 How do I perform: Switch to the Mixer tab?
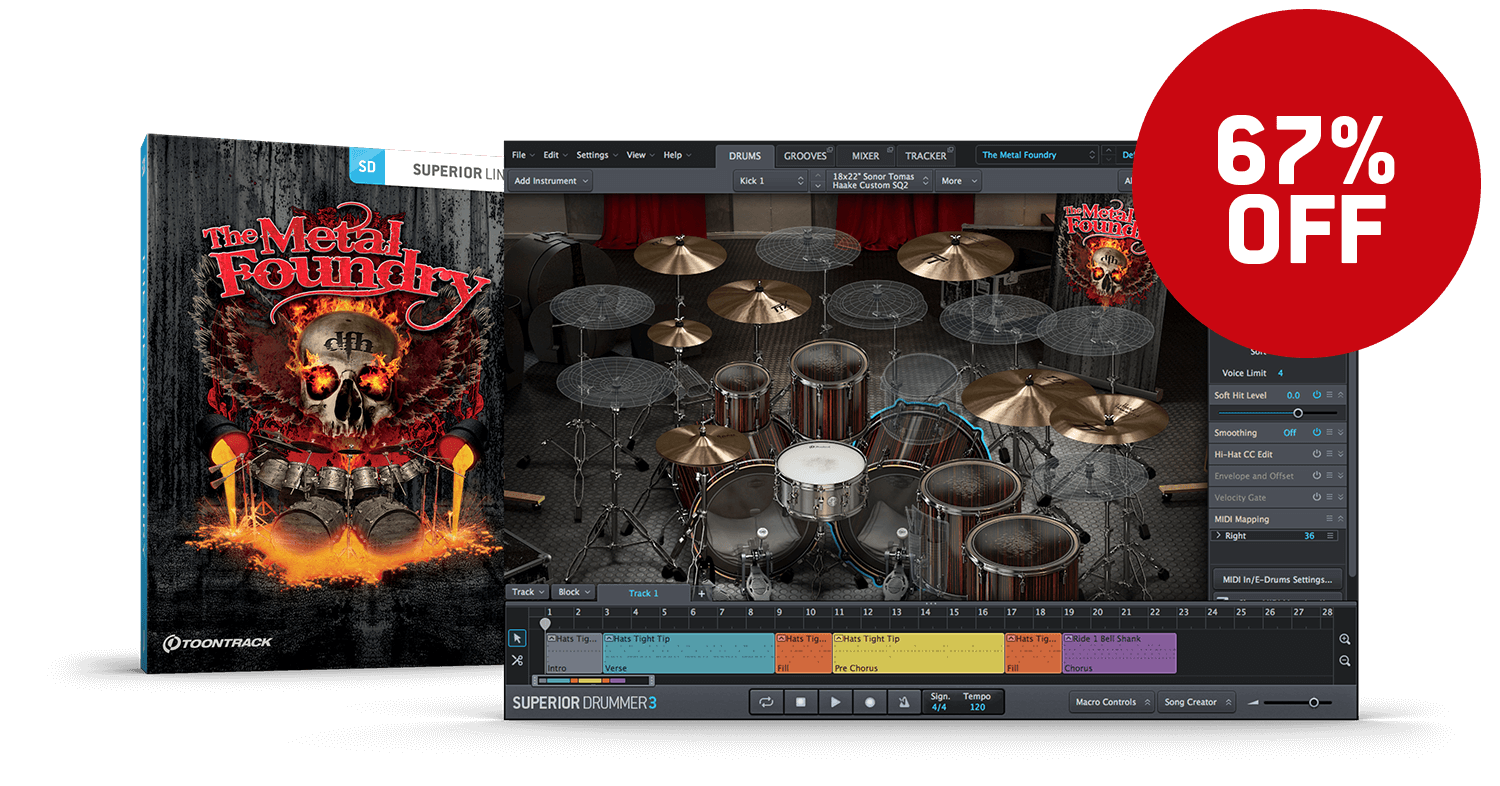865,156
